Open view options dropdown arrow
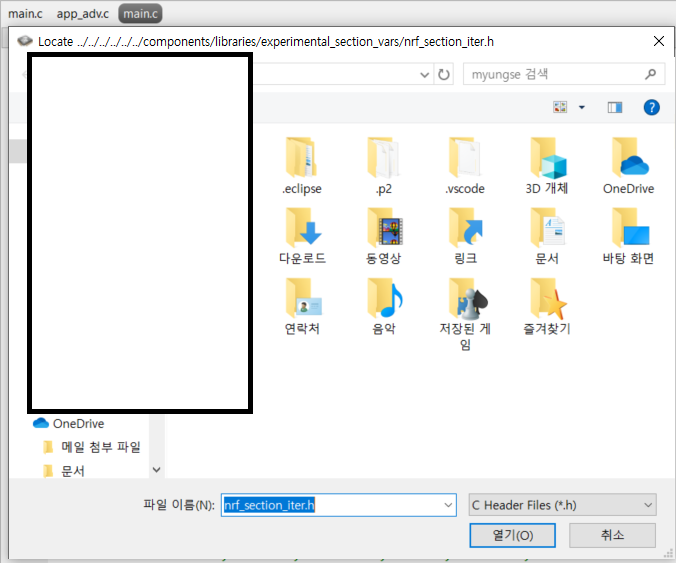This screenshot has height=563, width=676. click(582, 107)
